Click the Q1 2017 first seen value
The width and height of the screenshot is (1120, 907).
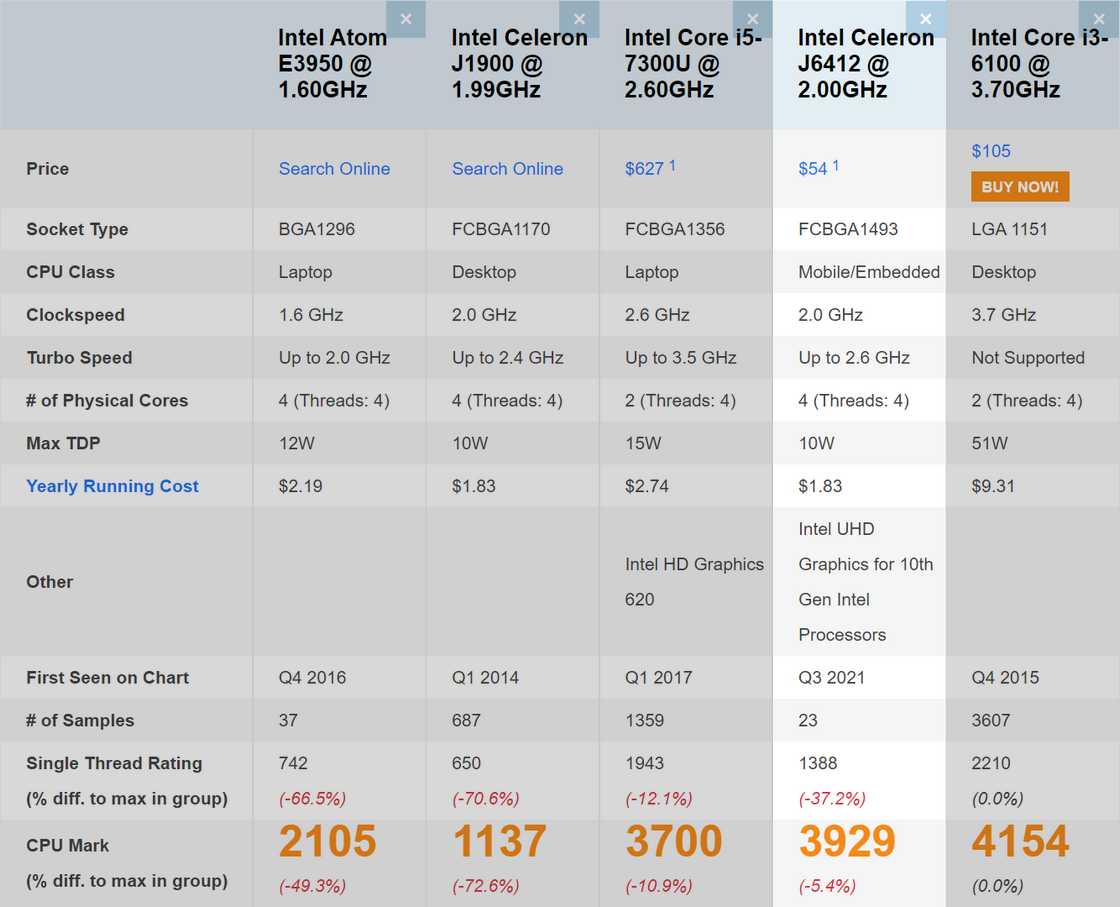pos(659,678)
